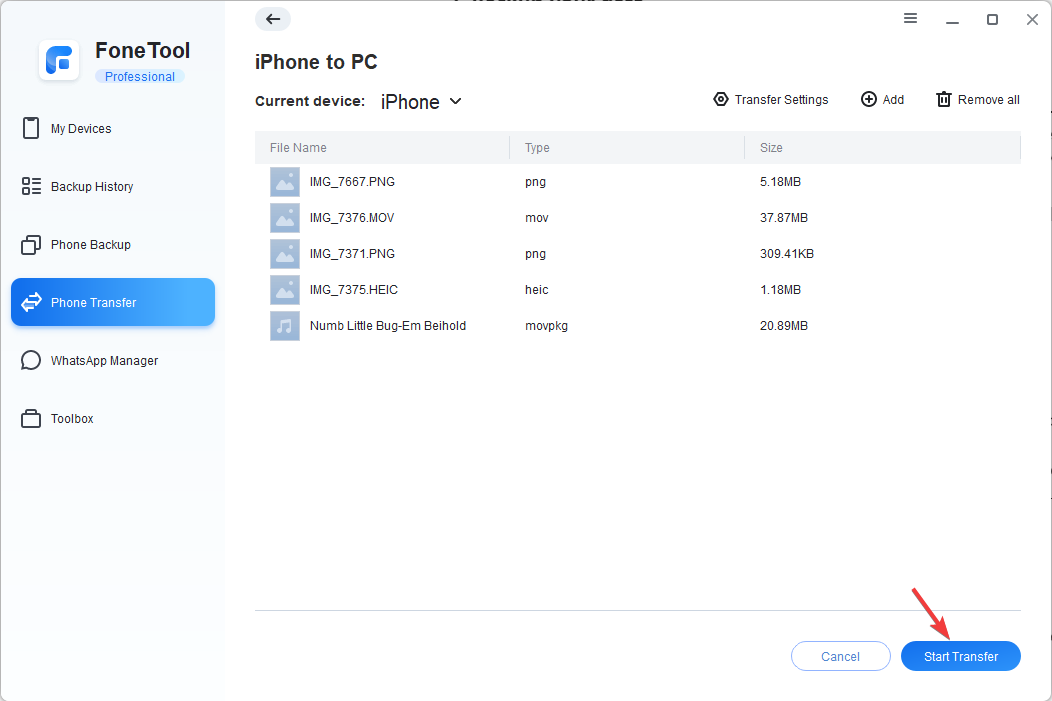Click the Backup History list icon
Screen dimensions: 1052x701
tap(31, 186)
